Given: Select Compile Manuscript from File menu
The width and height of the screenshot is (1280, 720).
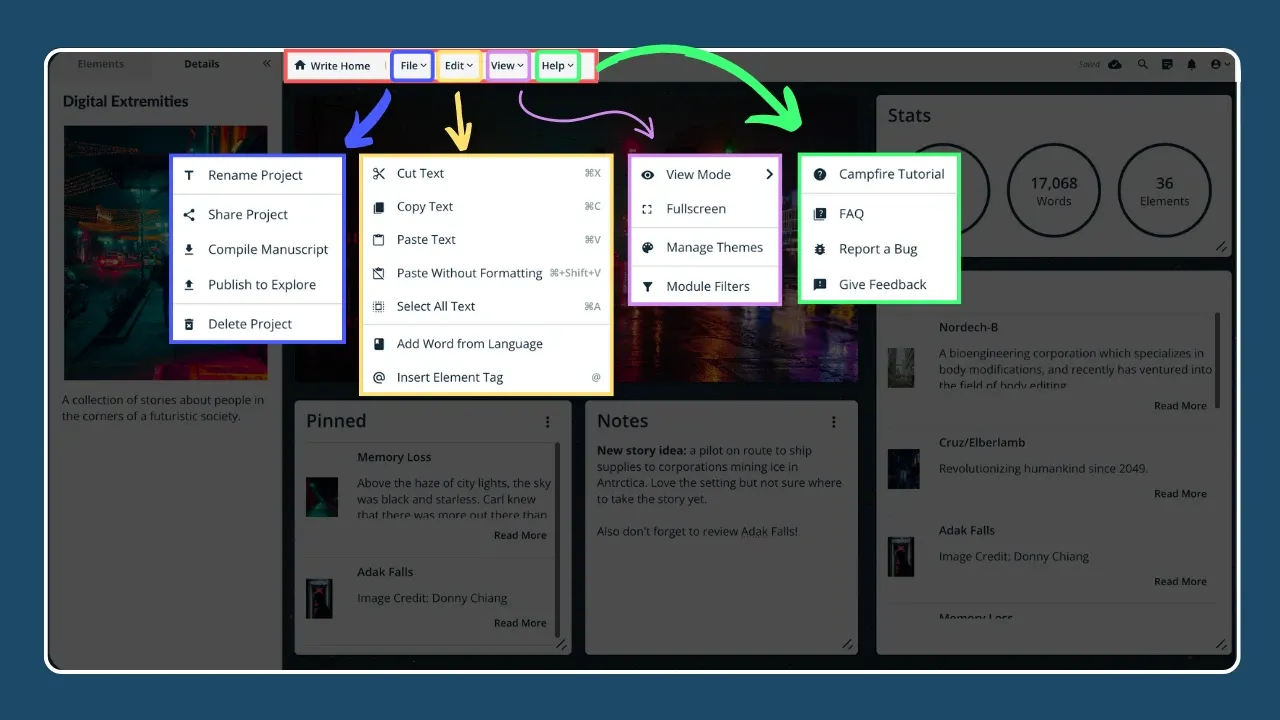Looking at the screenshot, I should click(x=267, y=250).
